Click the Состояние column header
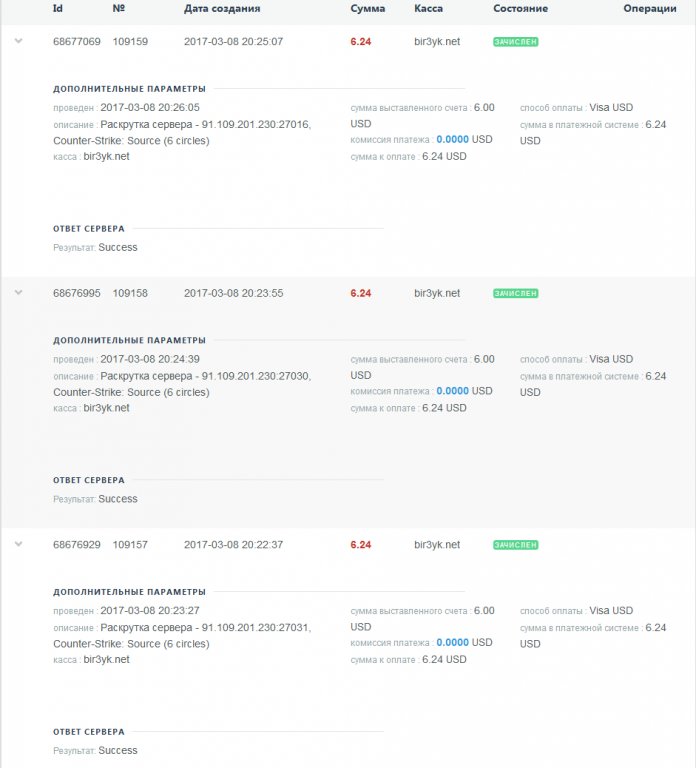696x768 pixels. (520, 8)
